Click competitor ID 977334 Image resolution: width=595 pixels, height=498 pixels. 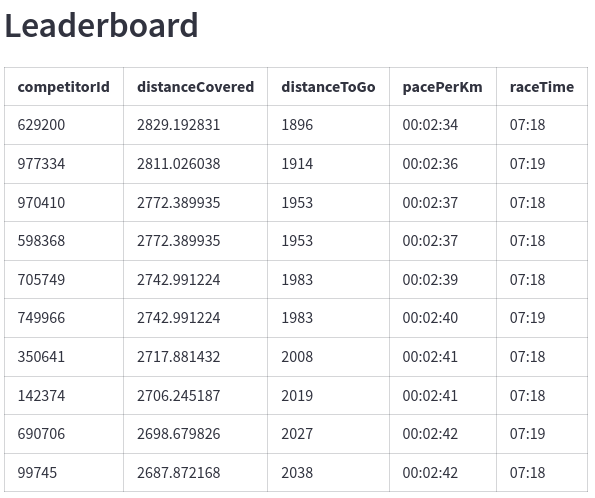[x=41, y=164]
